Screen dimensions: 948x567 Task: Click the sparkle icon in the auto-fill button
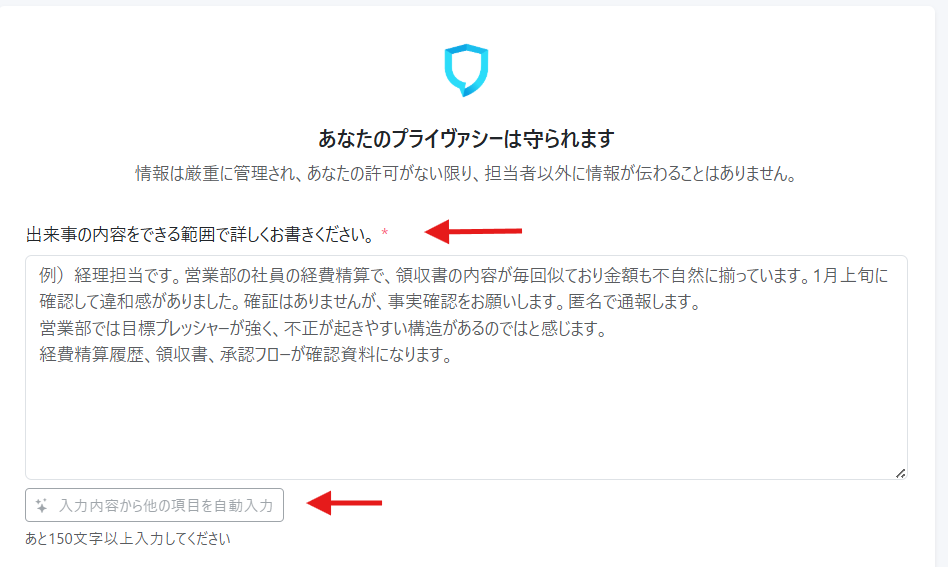[x=41, y=505]
